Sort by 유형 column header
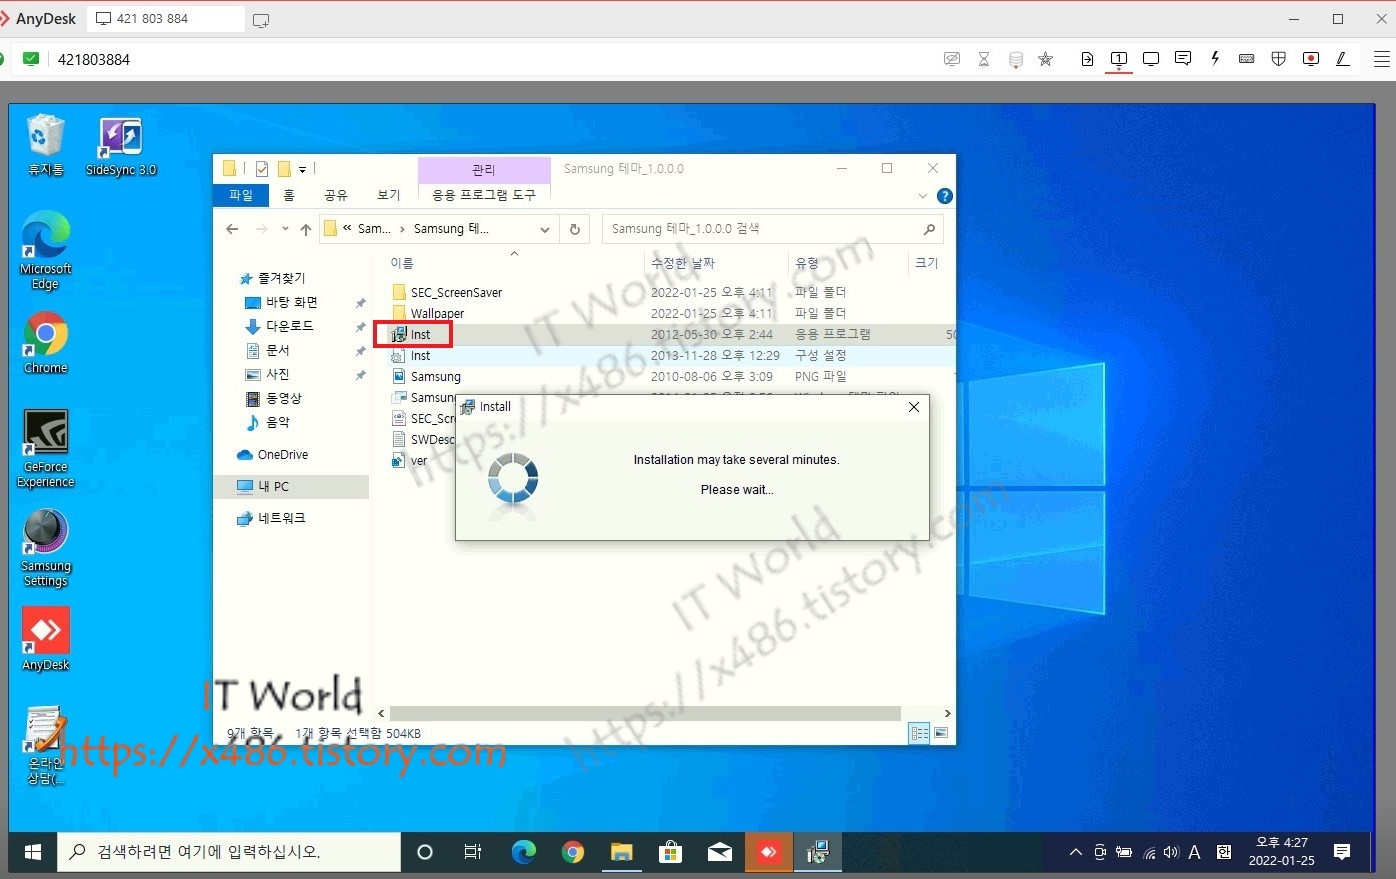 click(x=806, y=263)
